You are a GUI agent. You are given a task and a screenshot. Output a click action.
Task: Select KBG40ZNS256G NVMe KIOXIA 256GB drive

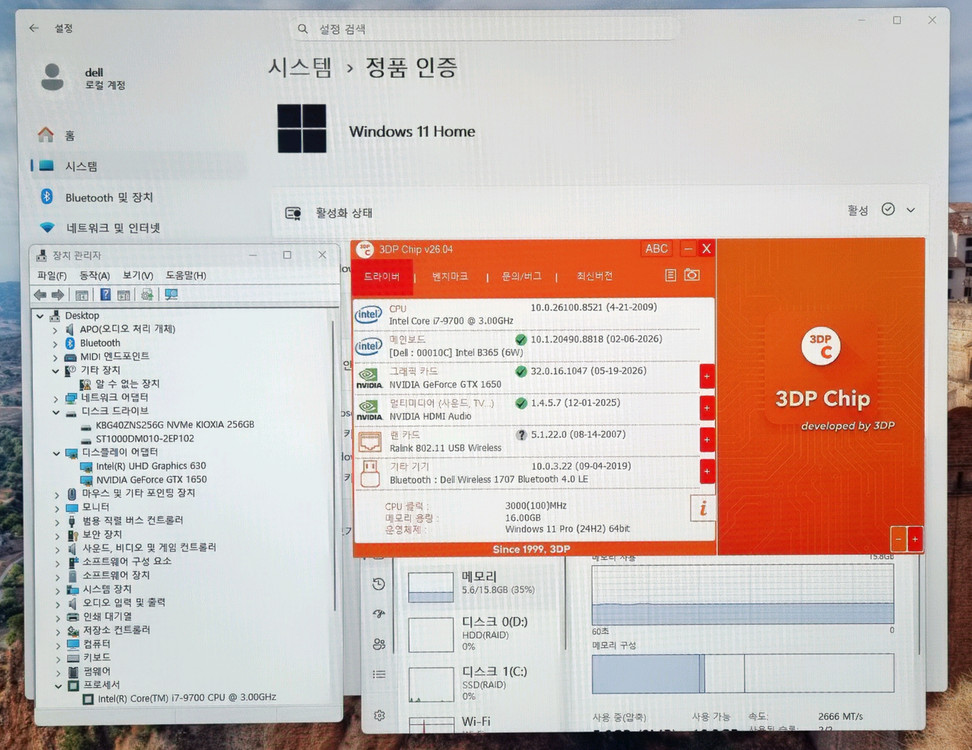click(175, 425)
